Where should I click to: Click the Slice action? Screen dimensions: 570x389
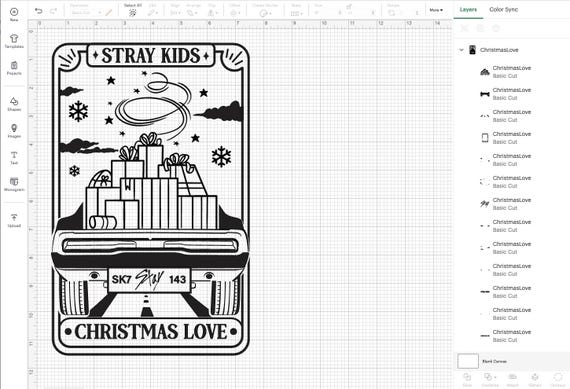tap(467, 380)
